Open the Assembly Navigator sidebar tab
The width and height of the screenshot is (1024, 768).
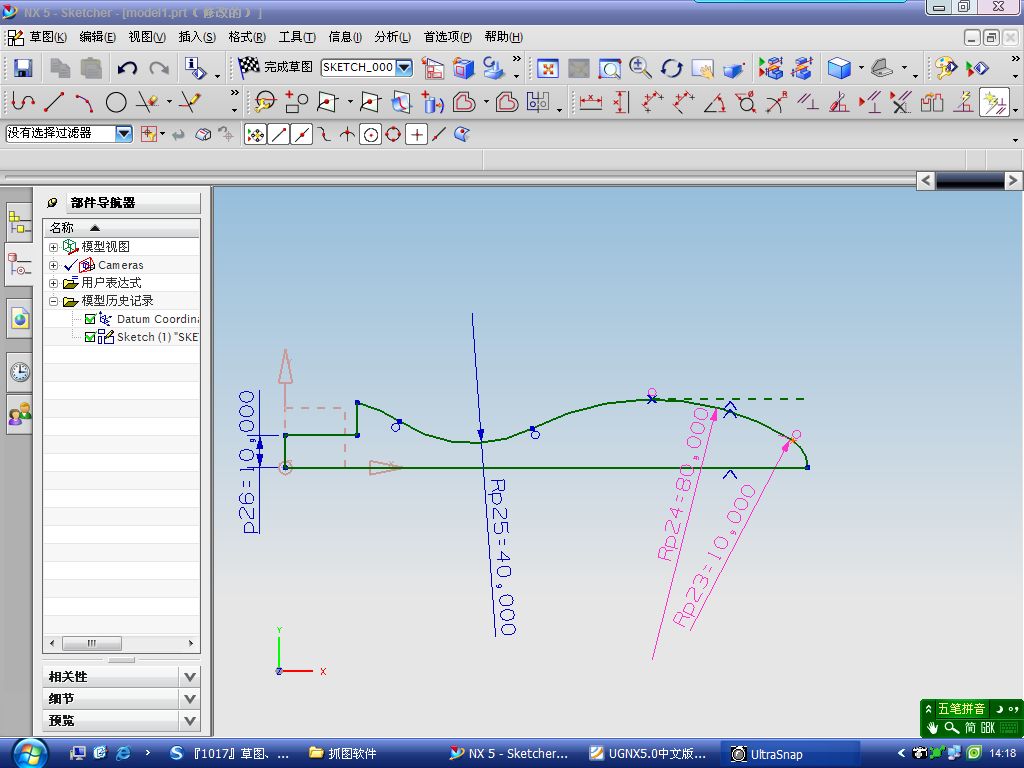click(x=19, y=222)
